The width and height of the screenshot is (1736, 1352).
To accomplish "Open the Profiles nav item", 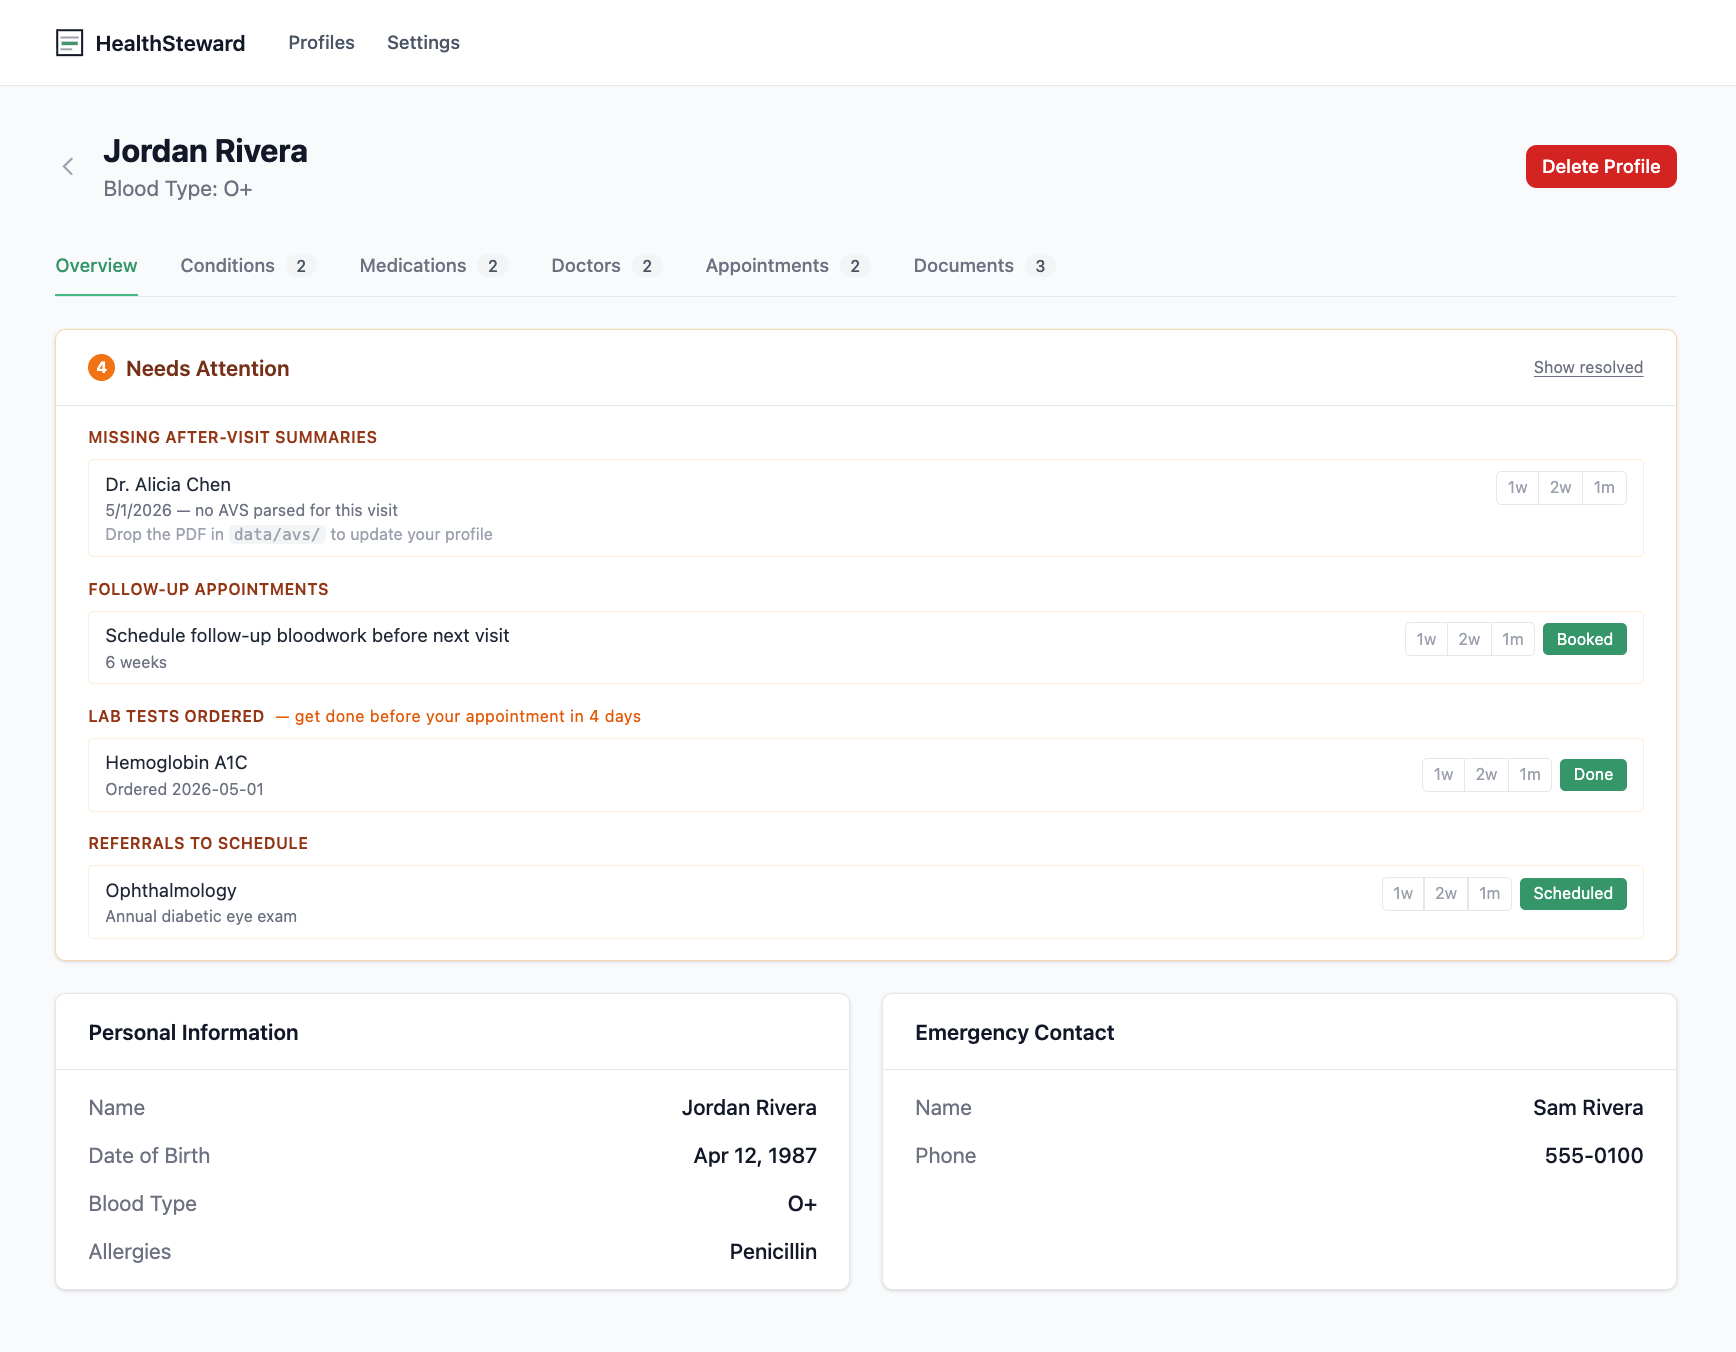I will coord(321,43).
